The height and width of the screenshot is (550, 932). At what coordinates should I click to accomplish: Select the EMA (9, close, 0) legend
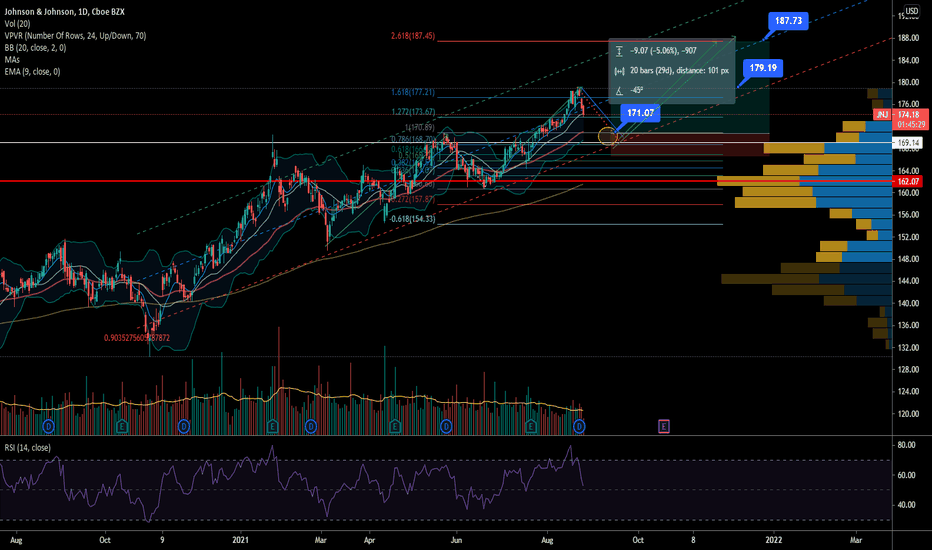[32, 71]
